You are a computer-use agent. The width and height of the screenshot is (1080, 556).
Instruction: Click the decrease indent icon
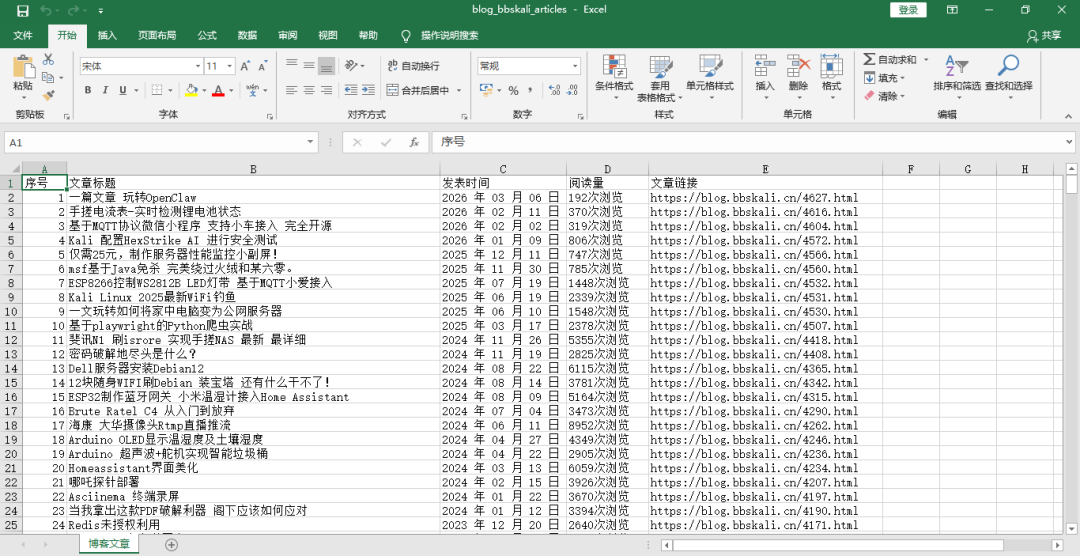coord(351,90)
